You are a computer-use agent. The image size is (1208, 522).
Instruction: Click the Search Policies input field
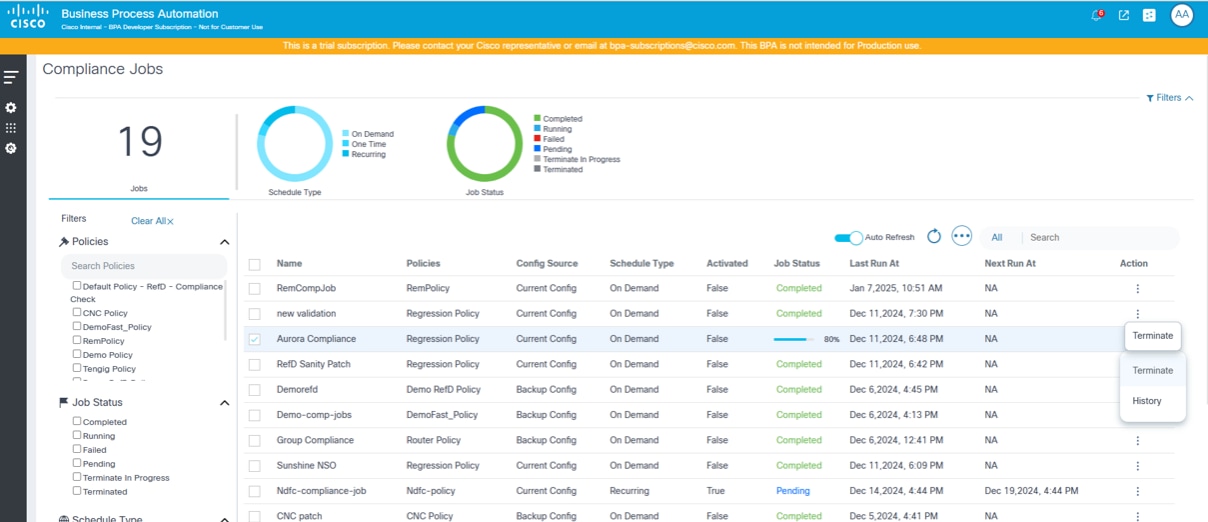tap(143, 266)
